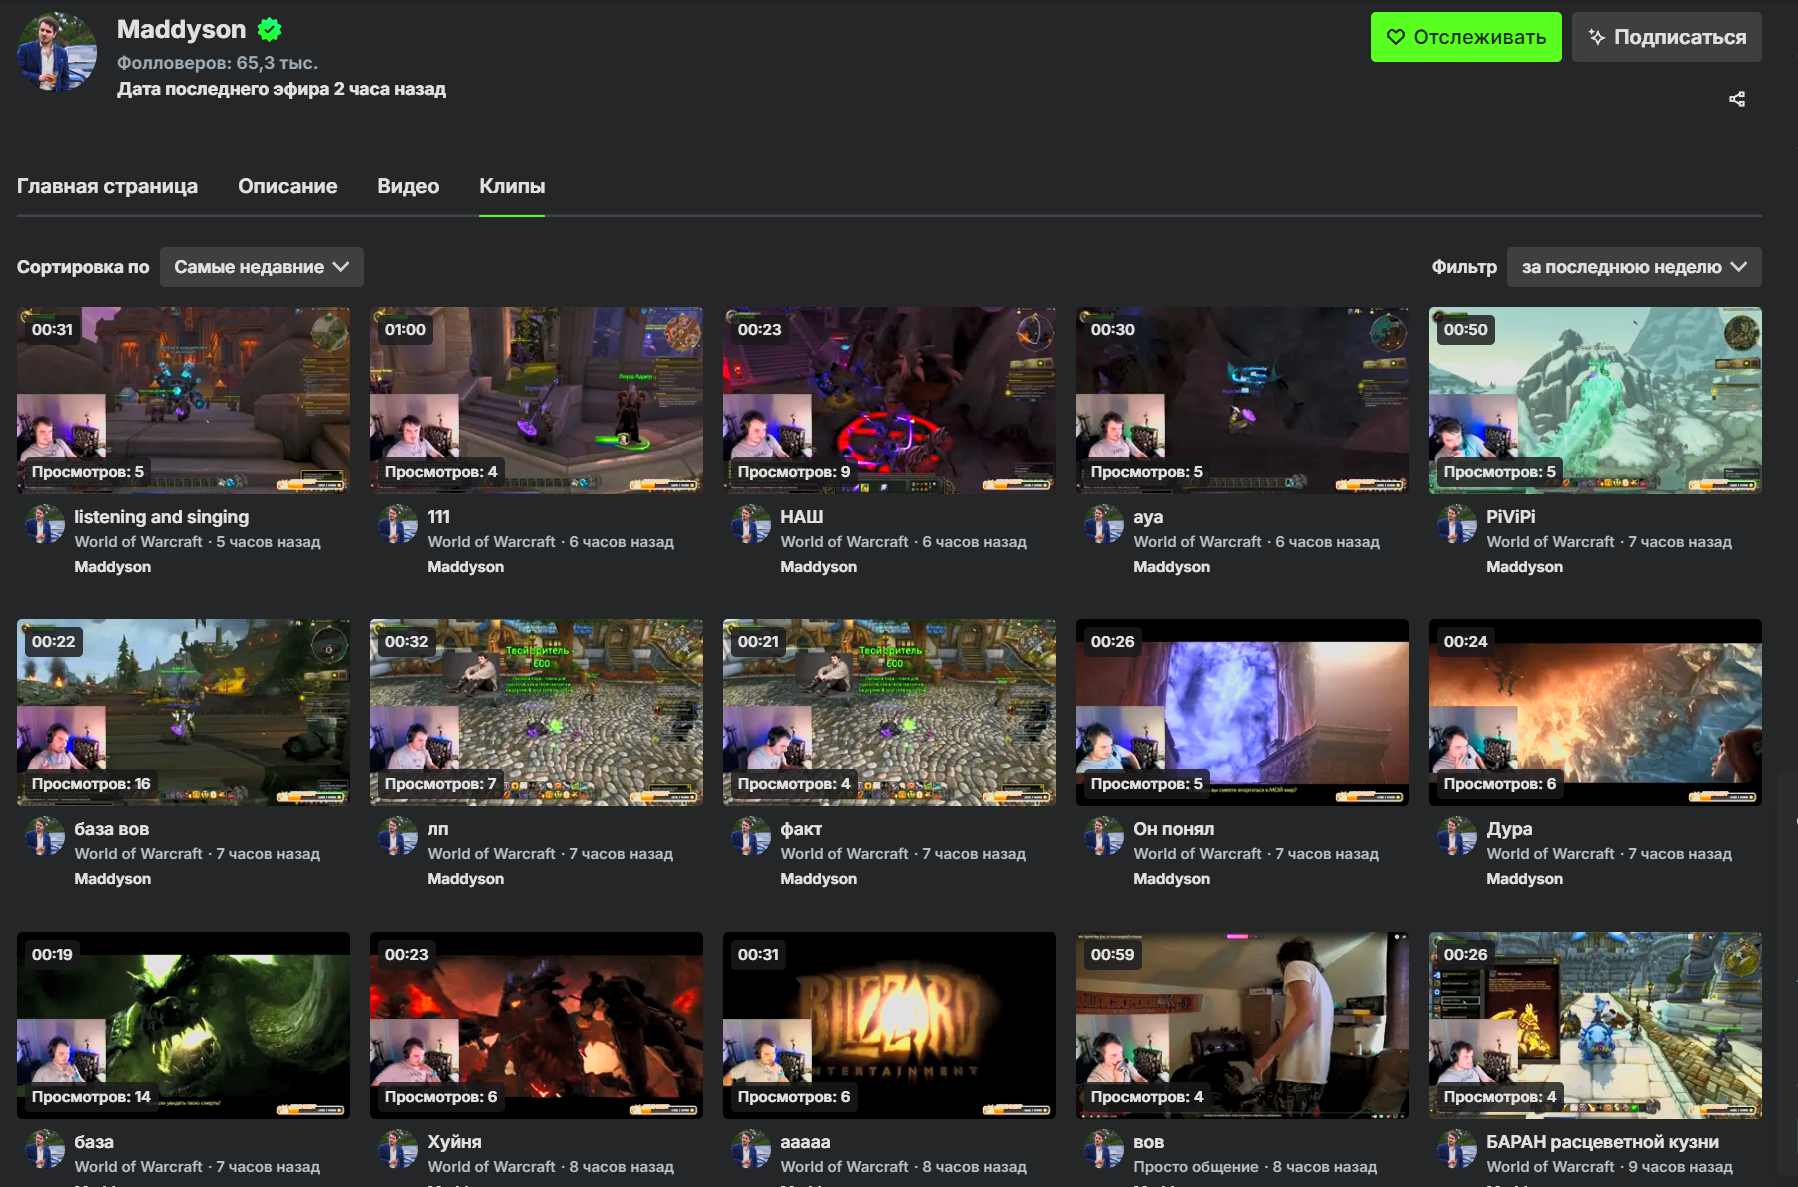Click the 'Фолловеров: 65,3 тыс.' text

point(217,63)
